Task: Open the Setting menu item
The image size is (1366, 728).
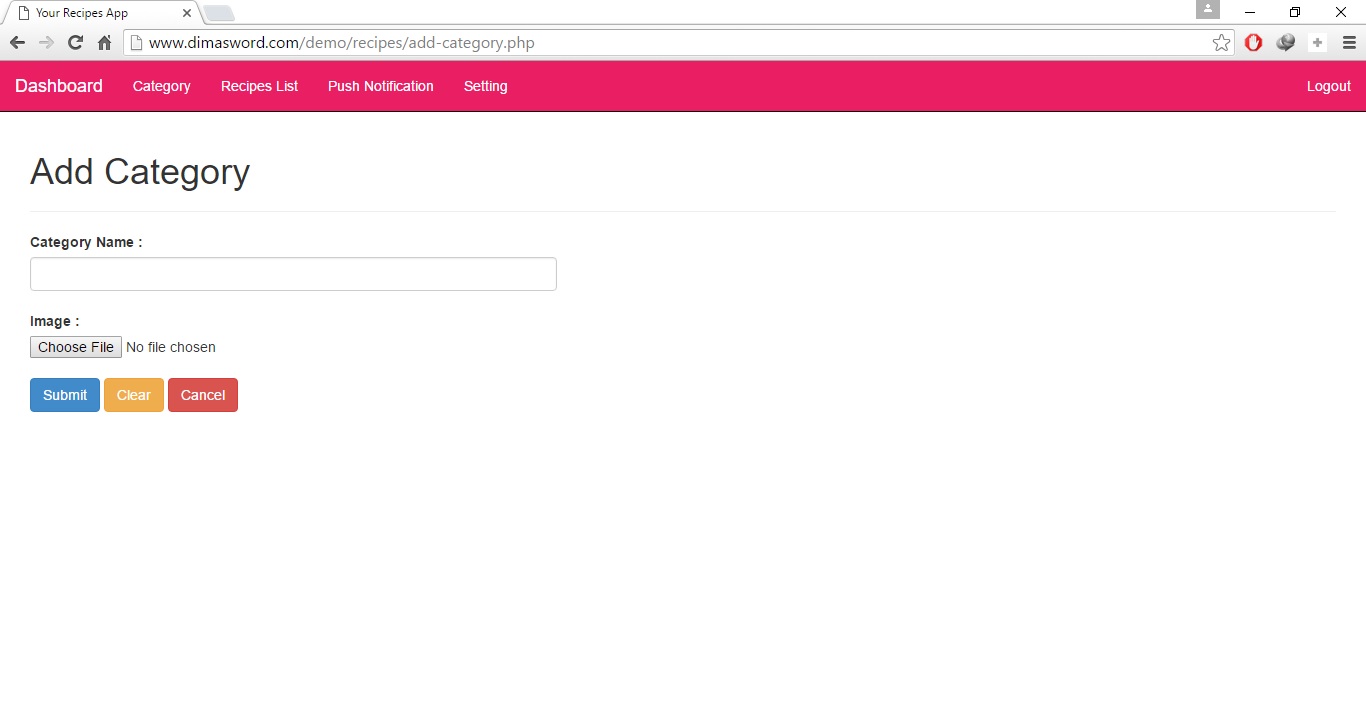Action: 485,86
